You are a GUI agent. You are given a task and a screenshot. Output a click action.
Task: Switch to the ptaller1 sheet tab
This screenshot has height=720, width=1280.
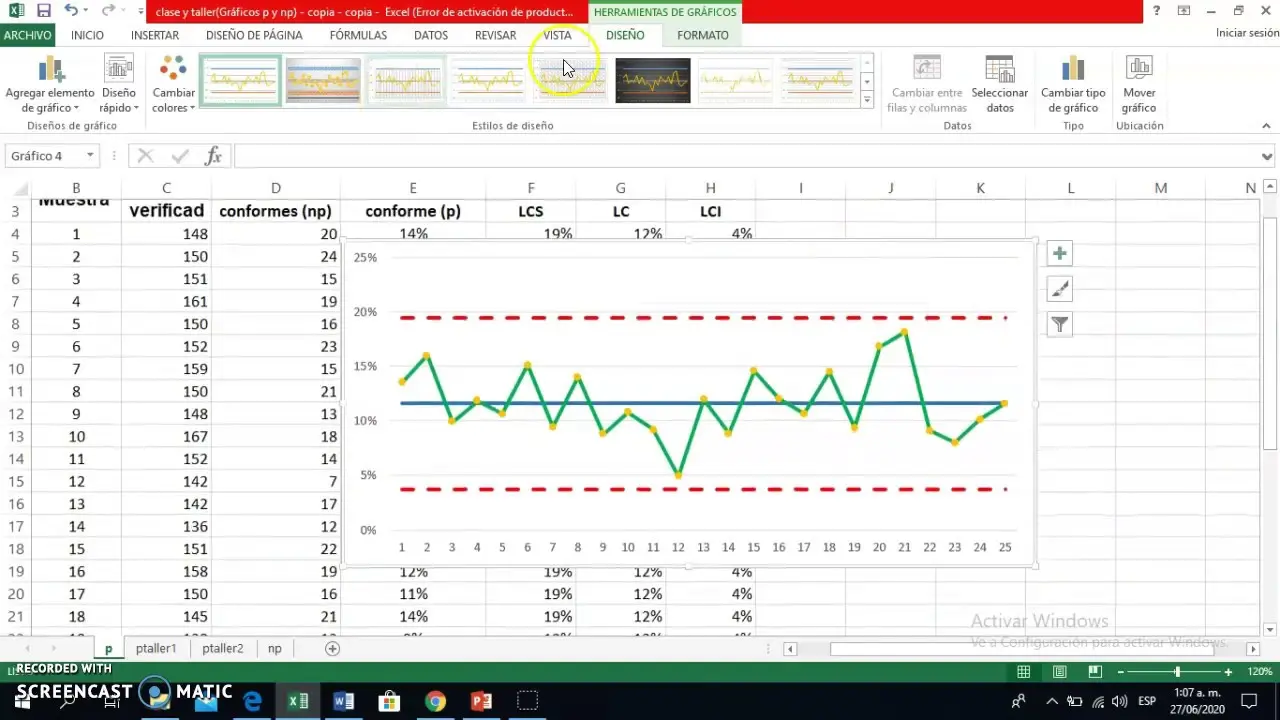[x=156, y=648]
